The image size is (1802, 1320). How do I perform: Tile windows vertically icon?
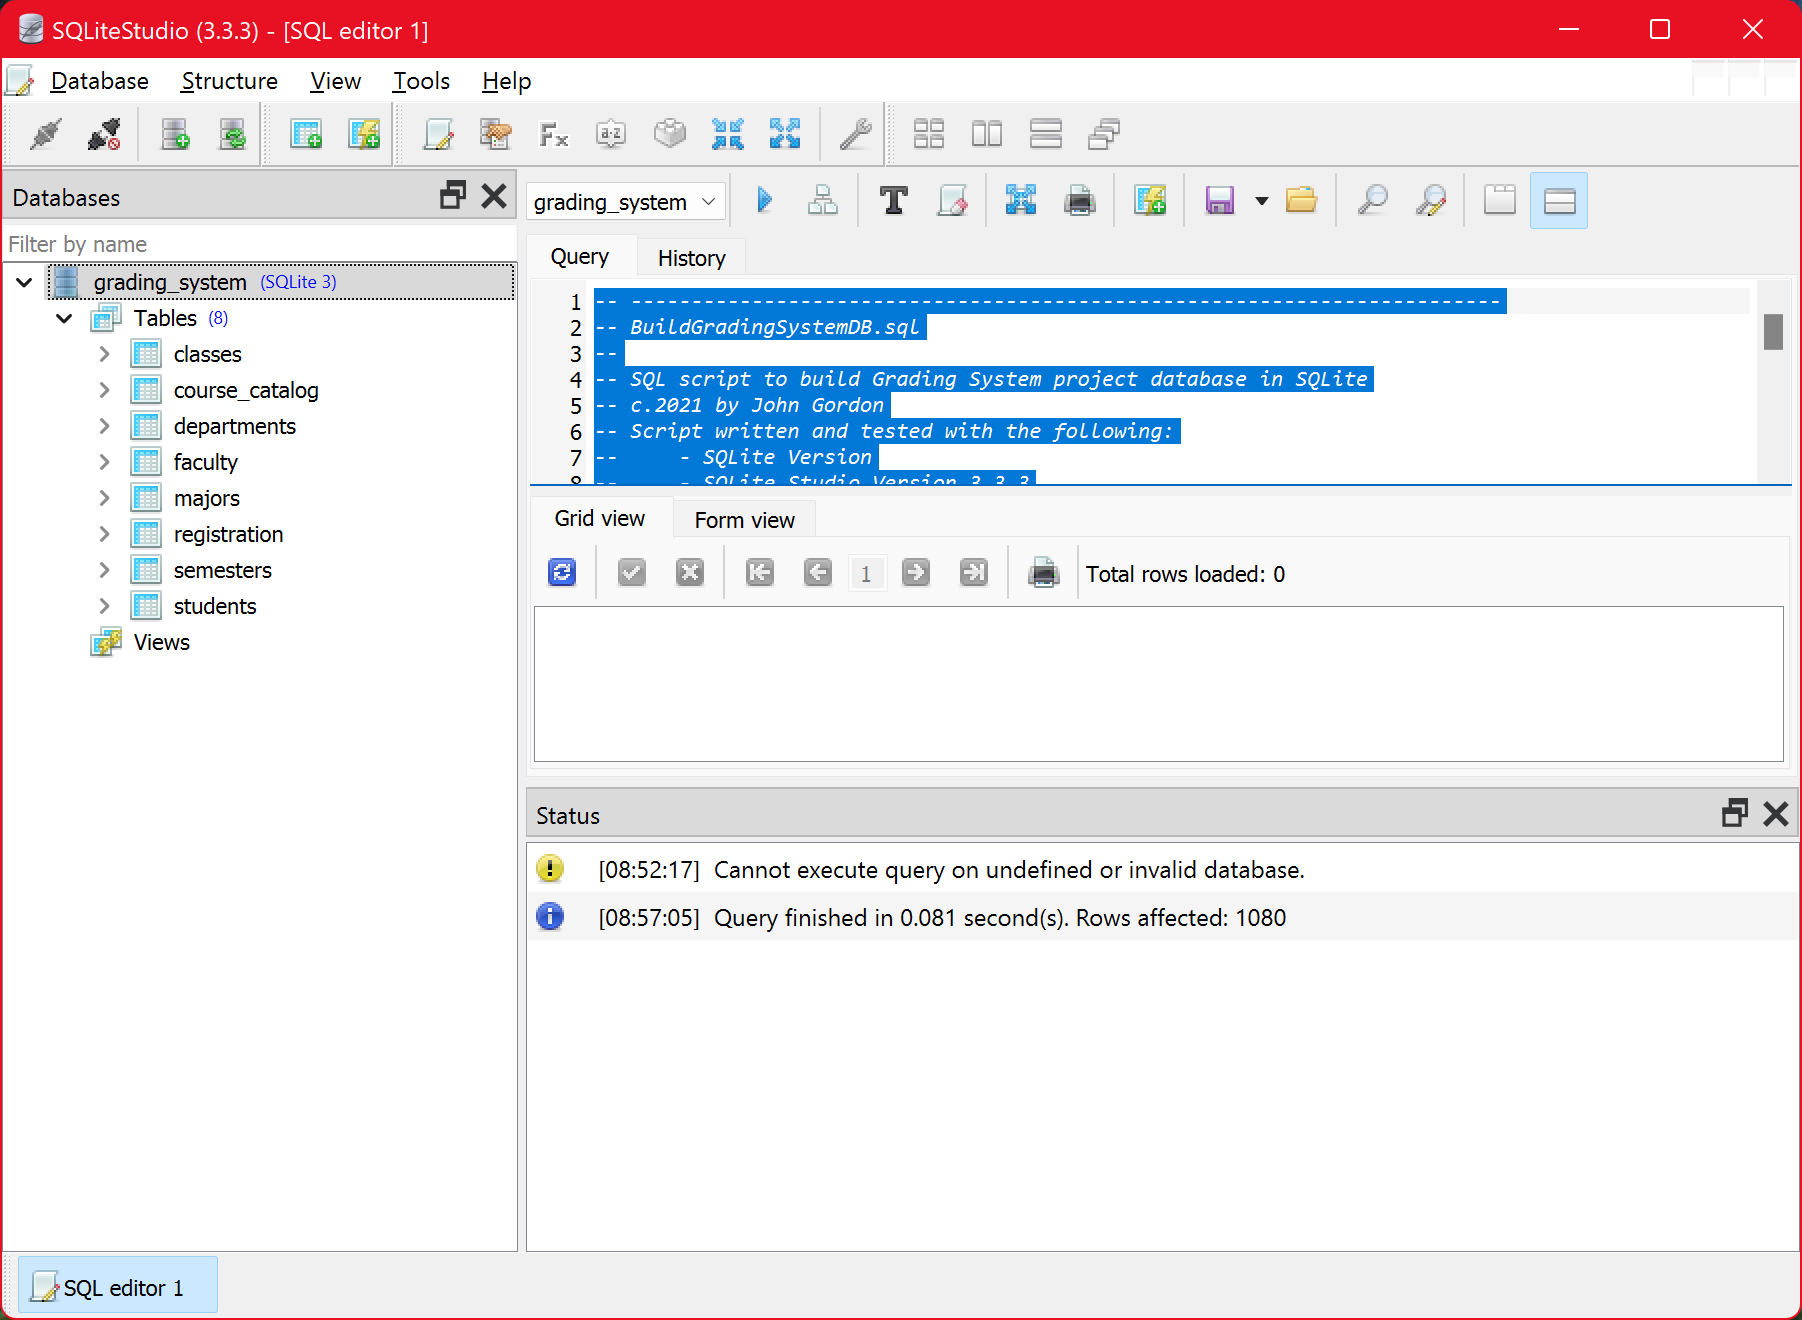1045,134
